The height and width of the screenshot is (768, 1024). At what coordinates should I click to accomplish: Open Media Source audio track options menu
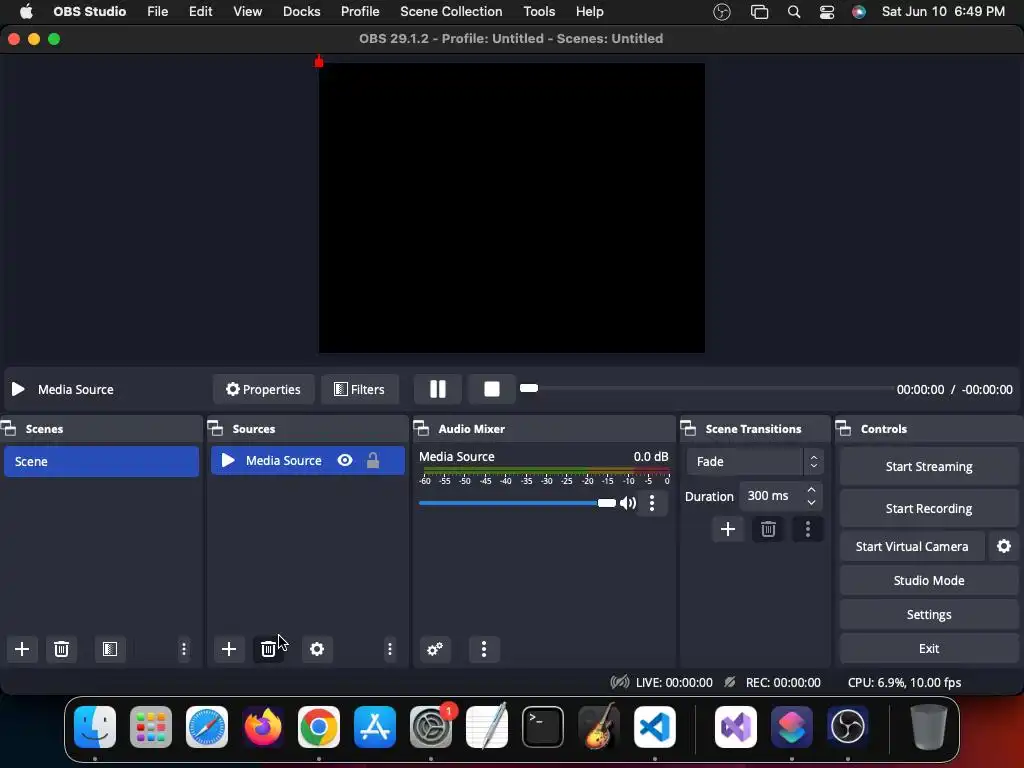click(652, 503)
